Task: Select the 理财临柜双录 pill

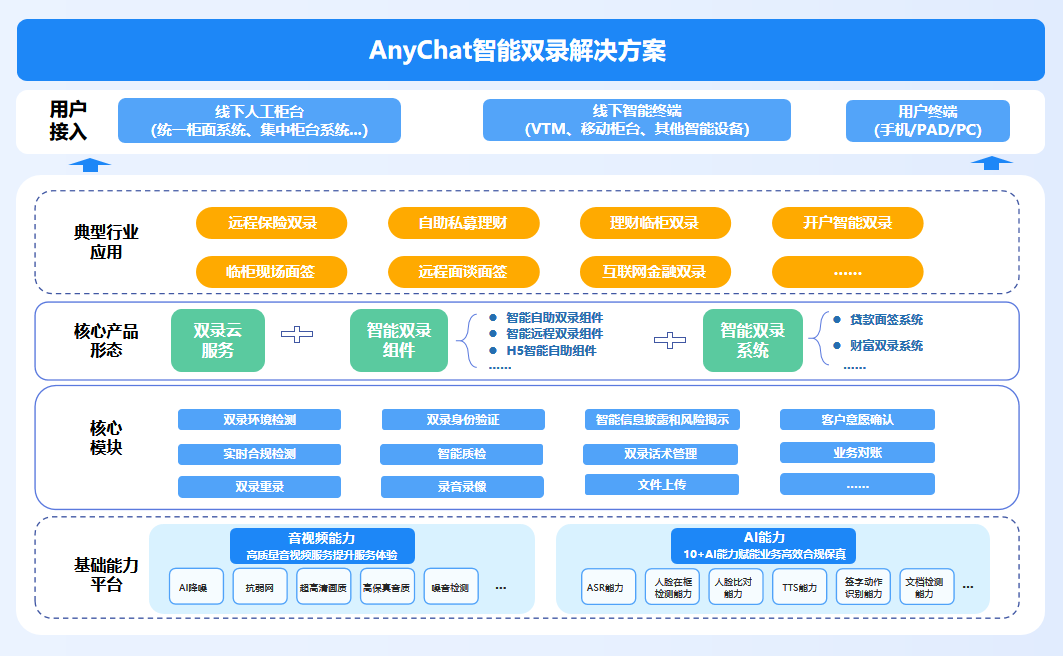Action: pyautogui.click(x=655, y=223)
